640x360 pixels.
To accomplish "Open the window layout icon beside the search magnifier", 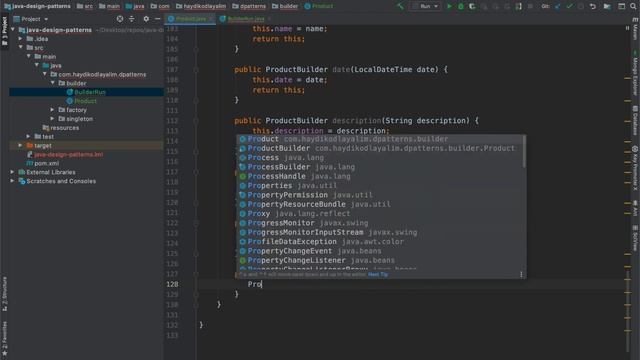I will [621, 6].
